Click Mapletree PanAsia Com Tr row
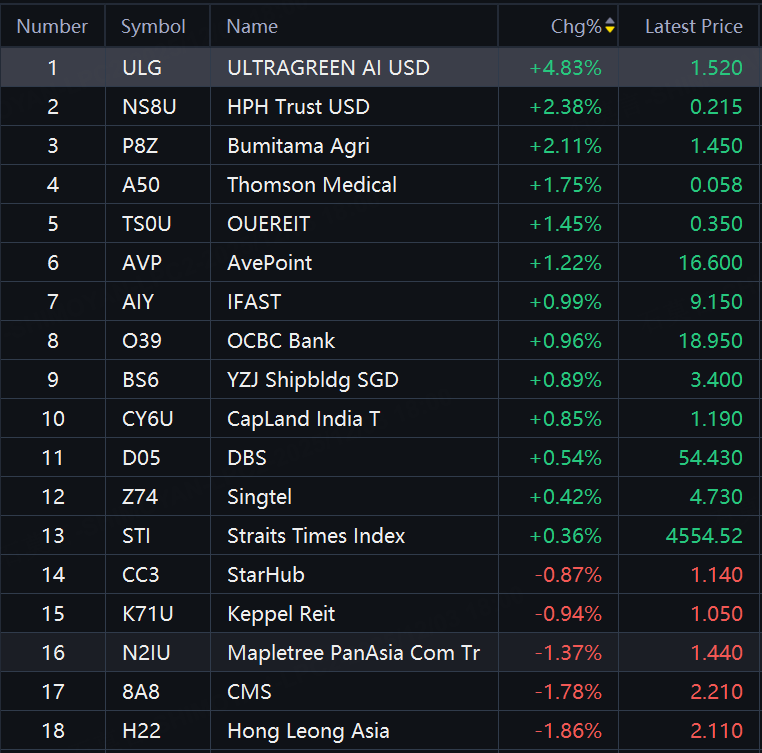Image resolution: width=762 pixels, height=753 pixels. [x=353, y=653]
